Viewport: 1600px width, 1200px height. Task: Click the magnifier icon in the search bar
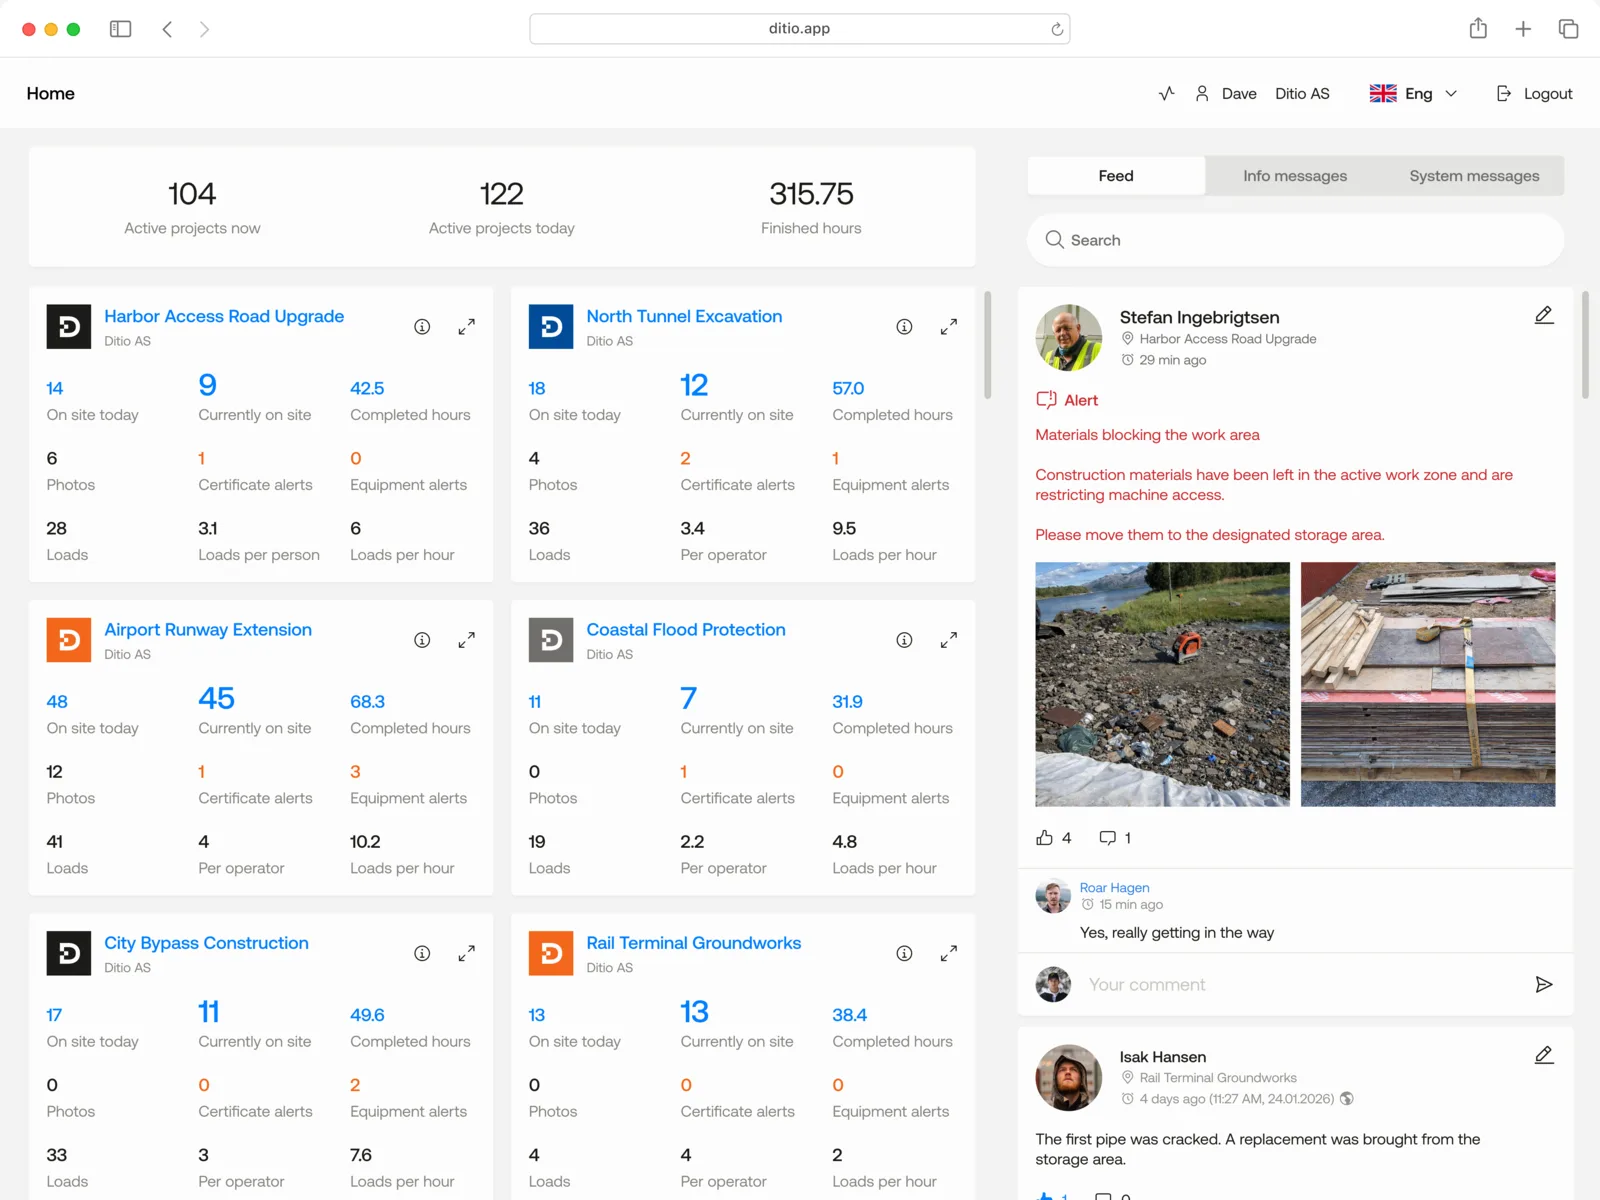pos(1054,240)
